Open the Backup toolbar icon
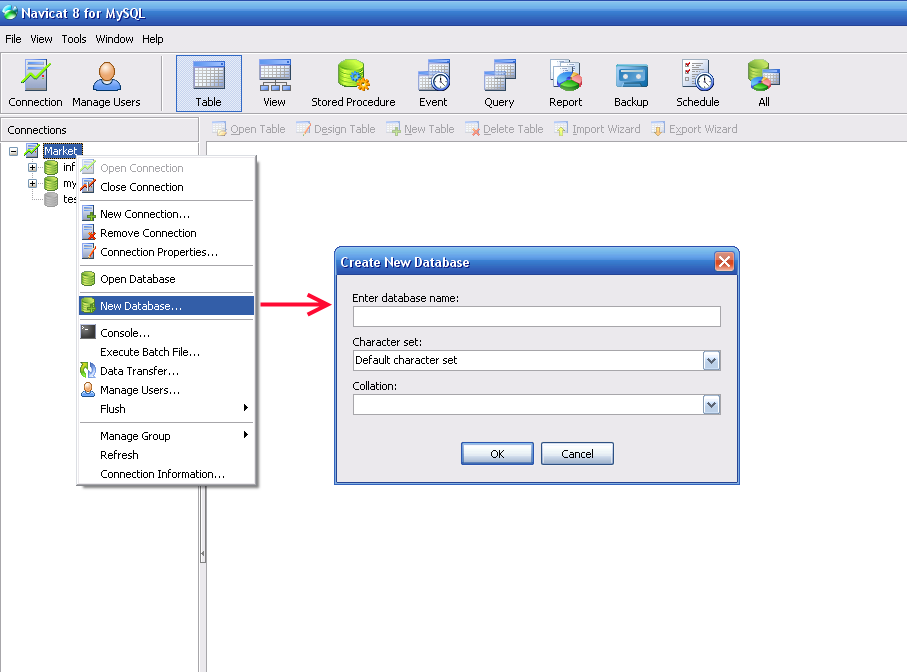 pyautogui.click(x=631, y=83)
